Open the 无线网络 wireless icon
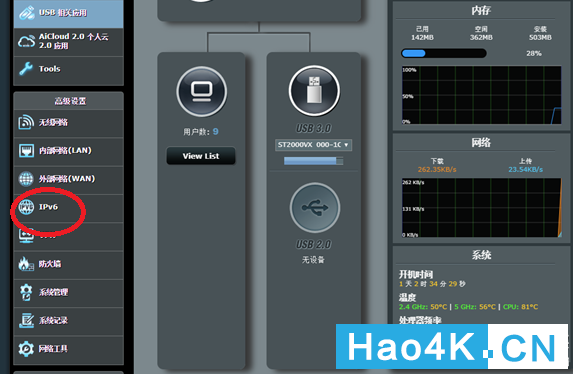 (x=26, y=122)
